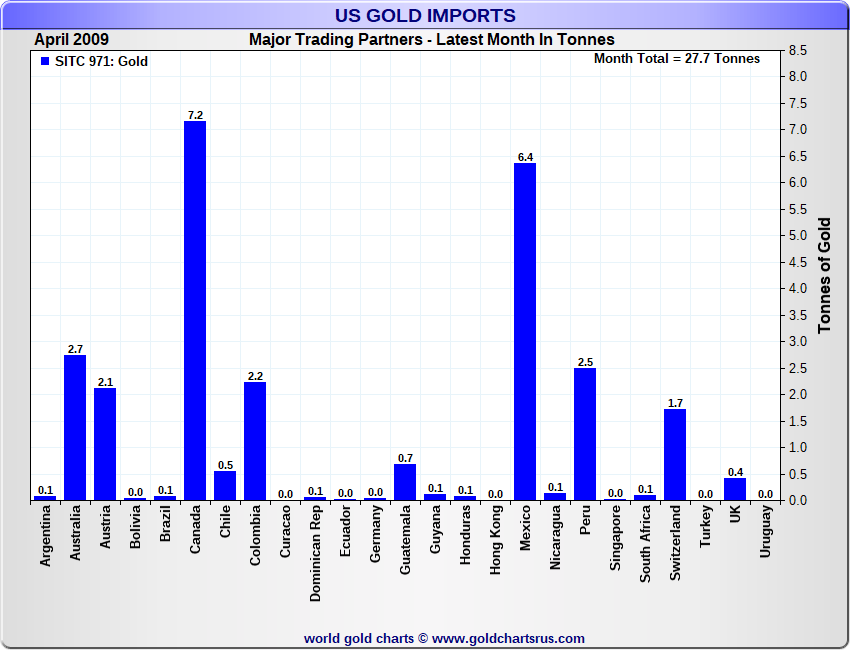Click the 2.5 value above Peru bar
Viewport: 850px width, 650px height.
point(585,362)
